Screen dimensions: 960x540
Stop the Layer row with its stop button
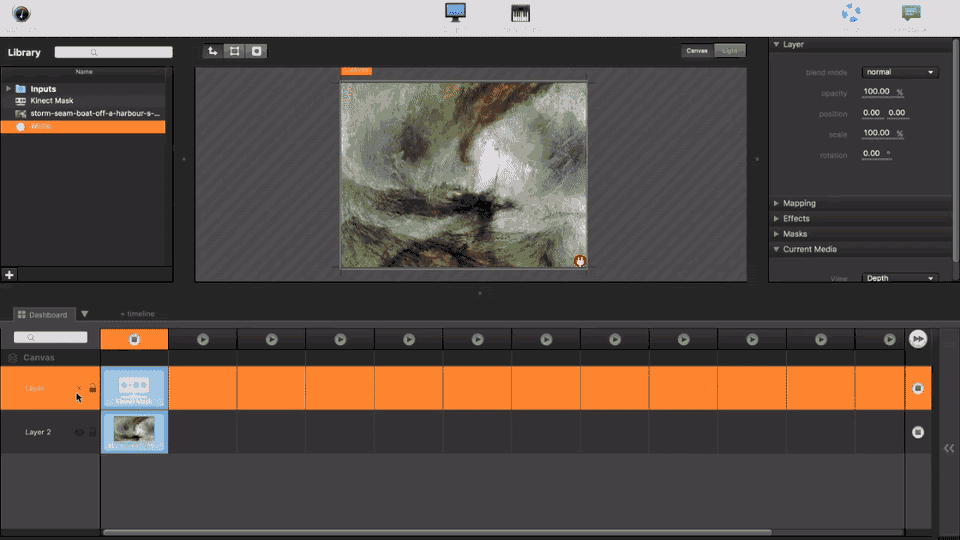tap(918, 388)
